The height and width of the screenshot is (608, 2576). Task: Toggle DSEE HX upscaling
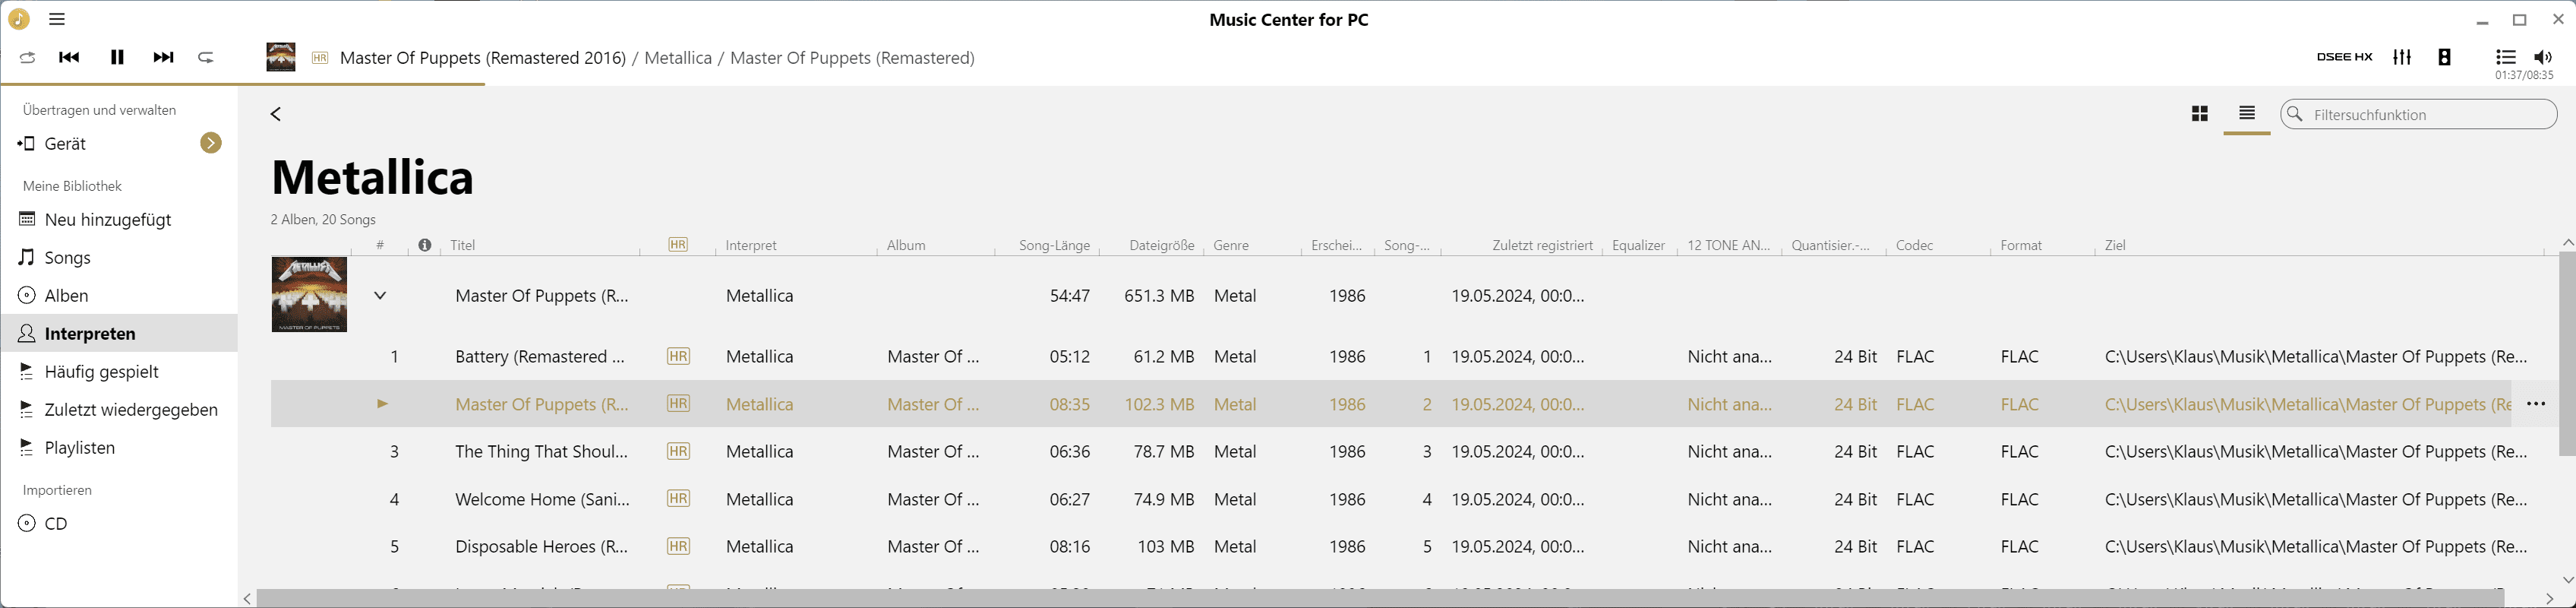(x=2344, y=57)
